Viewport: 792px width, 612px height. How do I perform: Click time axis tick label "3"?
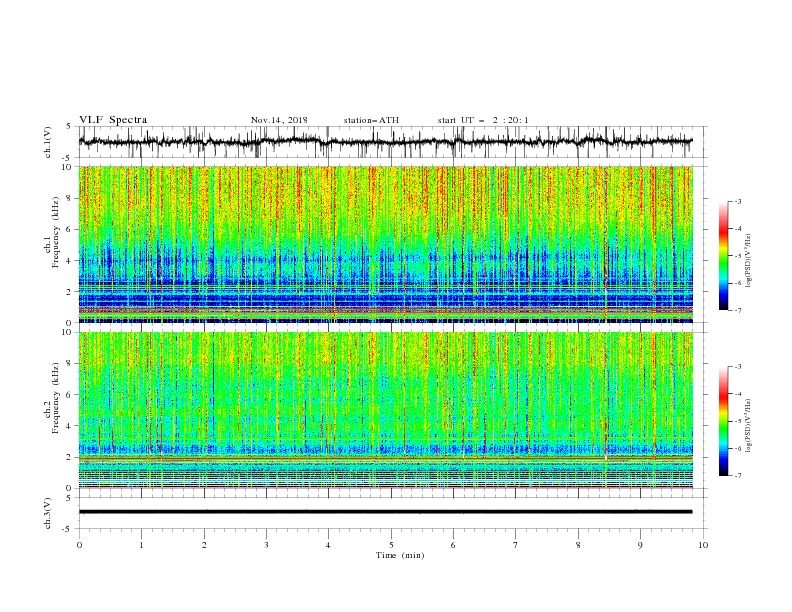click(266, 545)
